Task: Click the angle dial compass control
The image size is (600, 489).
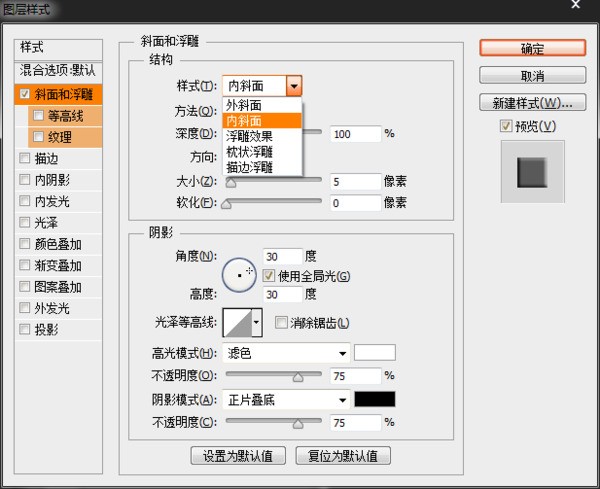Action: [x=240, y=273]
